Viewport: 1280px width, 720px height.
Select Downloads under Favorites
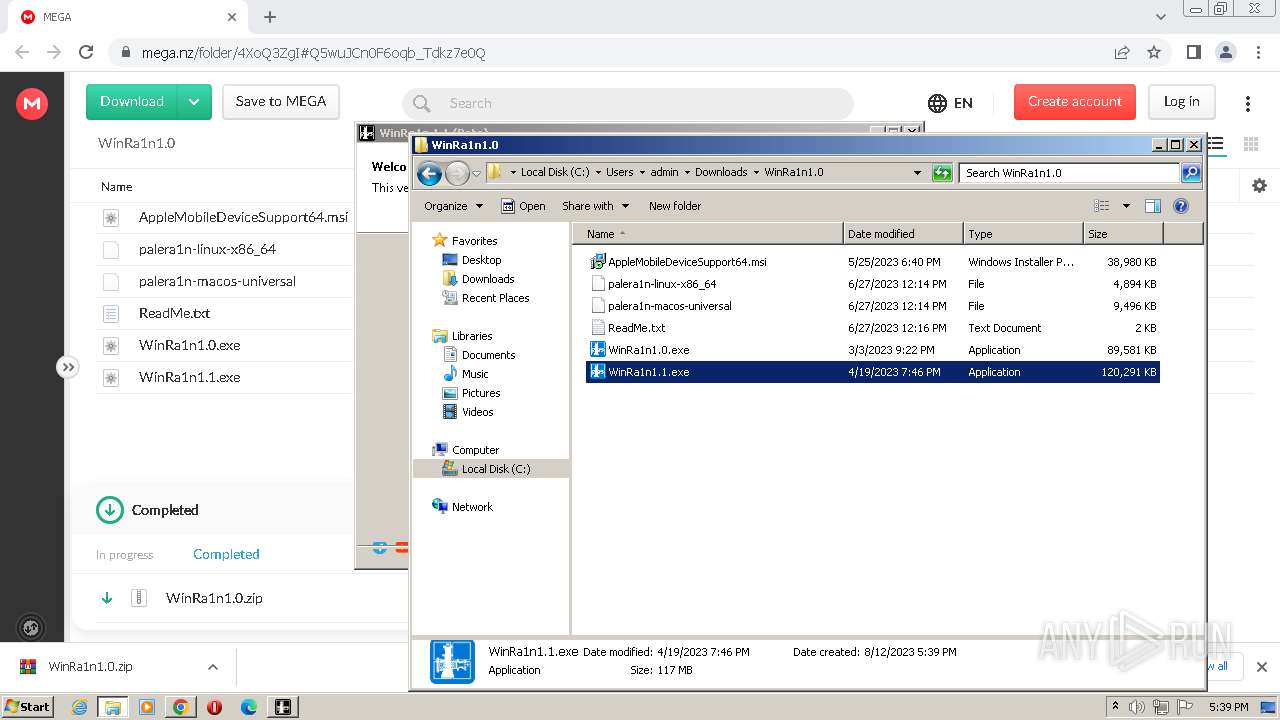click(x=488, y=279)
